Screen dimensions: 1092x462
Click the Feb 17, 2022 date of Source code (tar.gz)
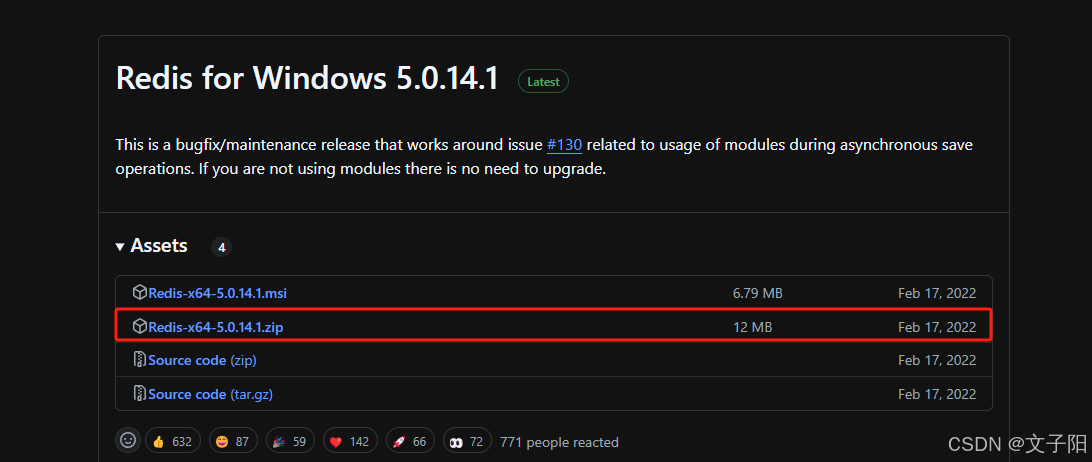tap(937, 394)
